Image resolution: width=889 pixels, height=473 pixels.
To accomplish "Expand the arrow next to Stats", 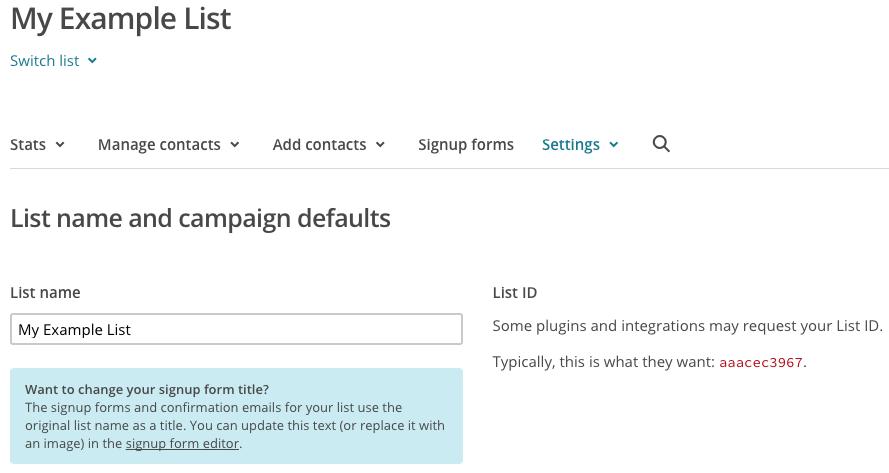I will click(x=60, y=145).
